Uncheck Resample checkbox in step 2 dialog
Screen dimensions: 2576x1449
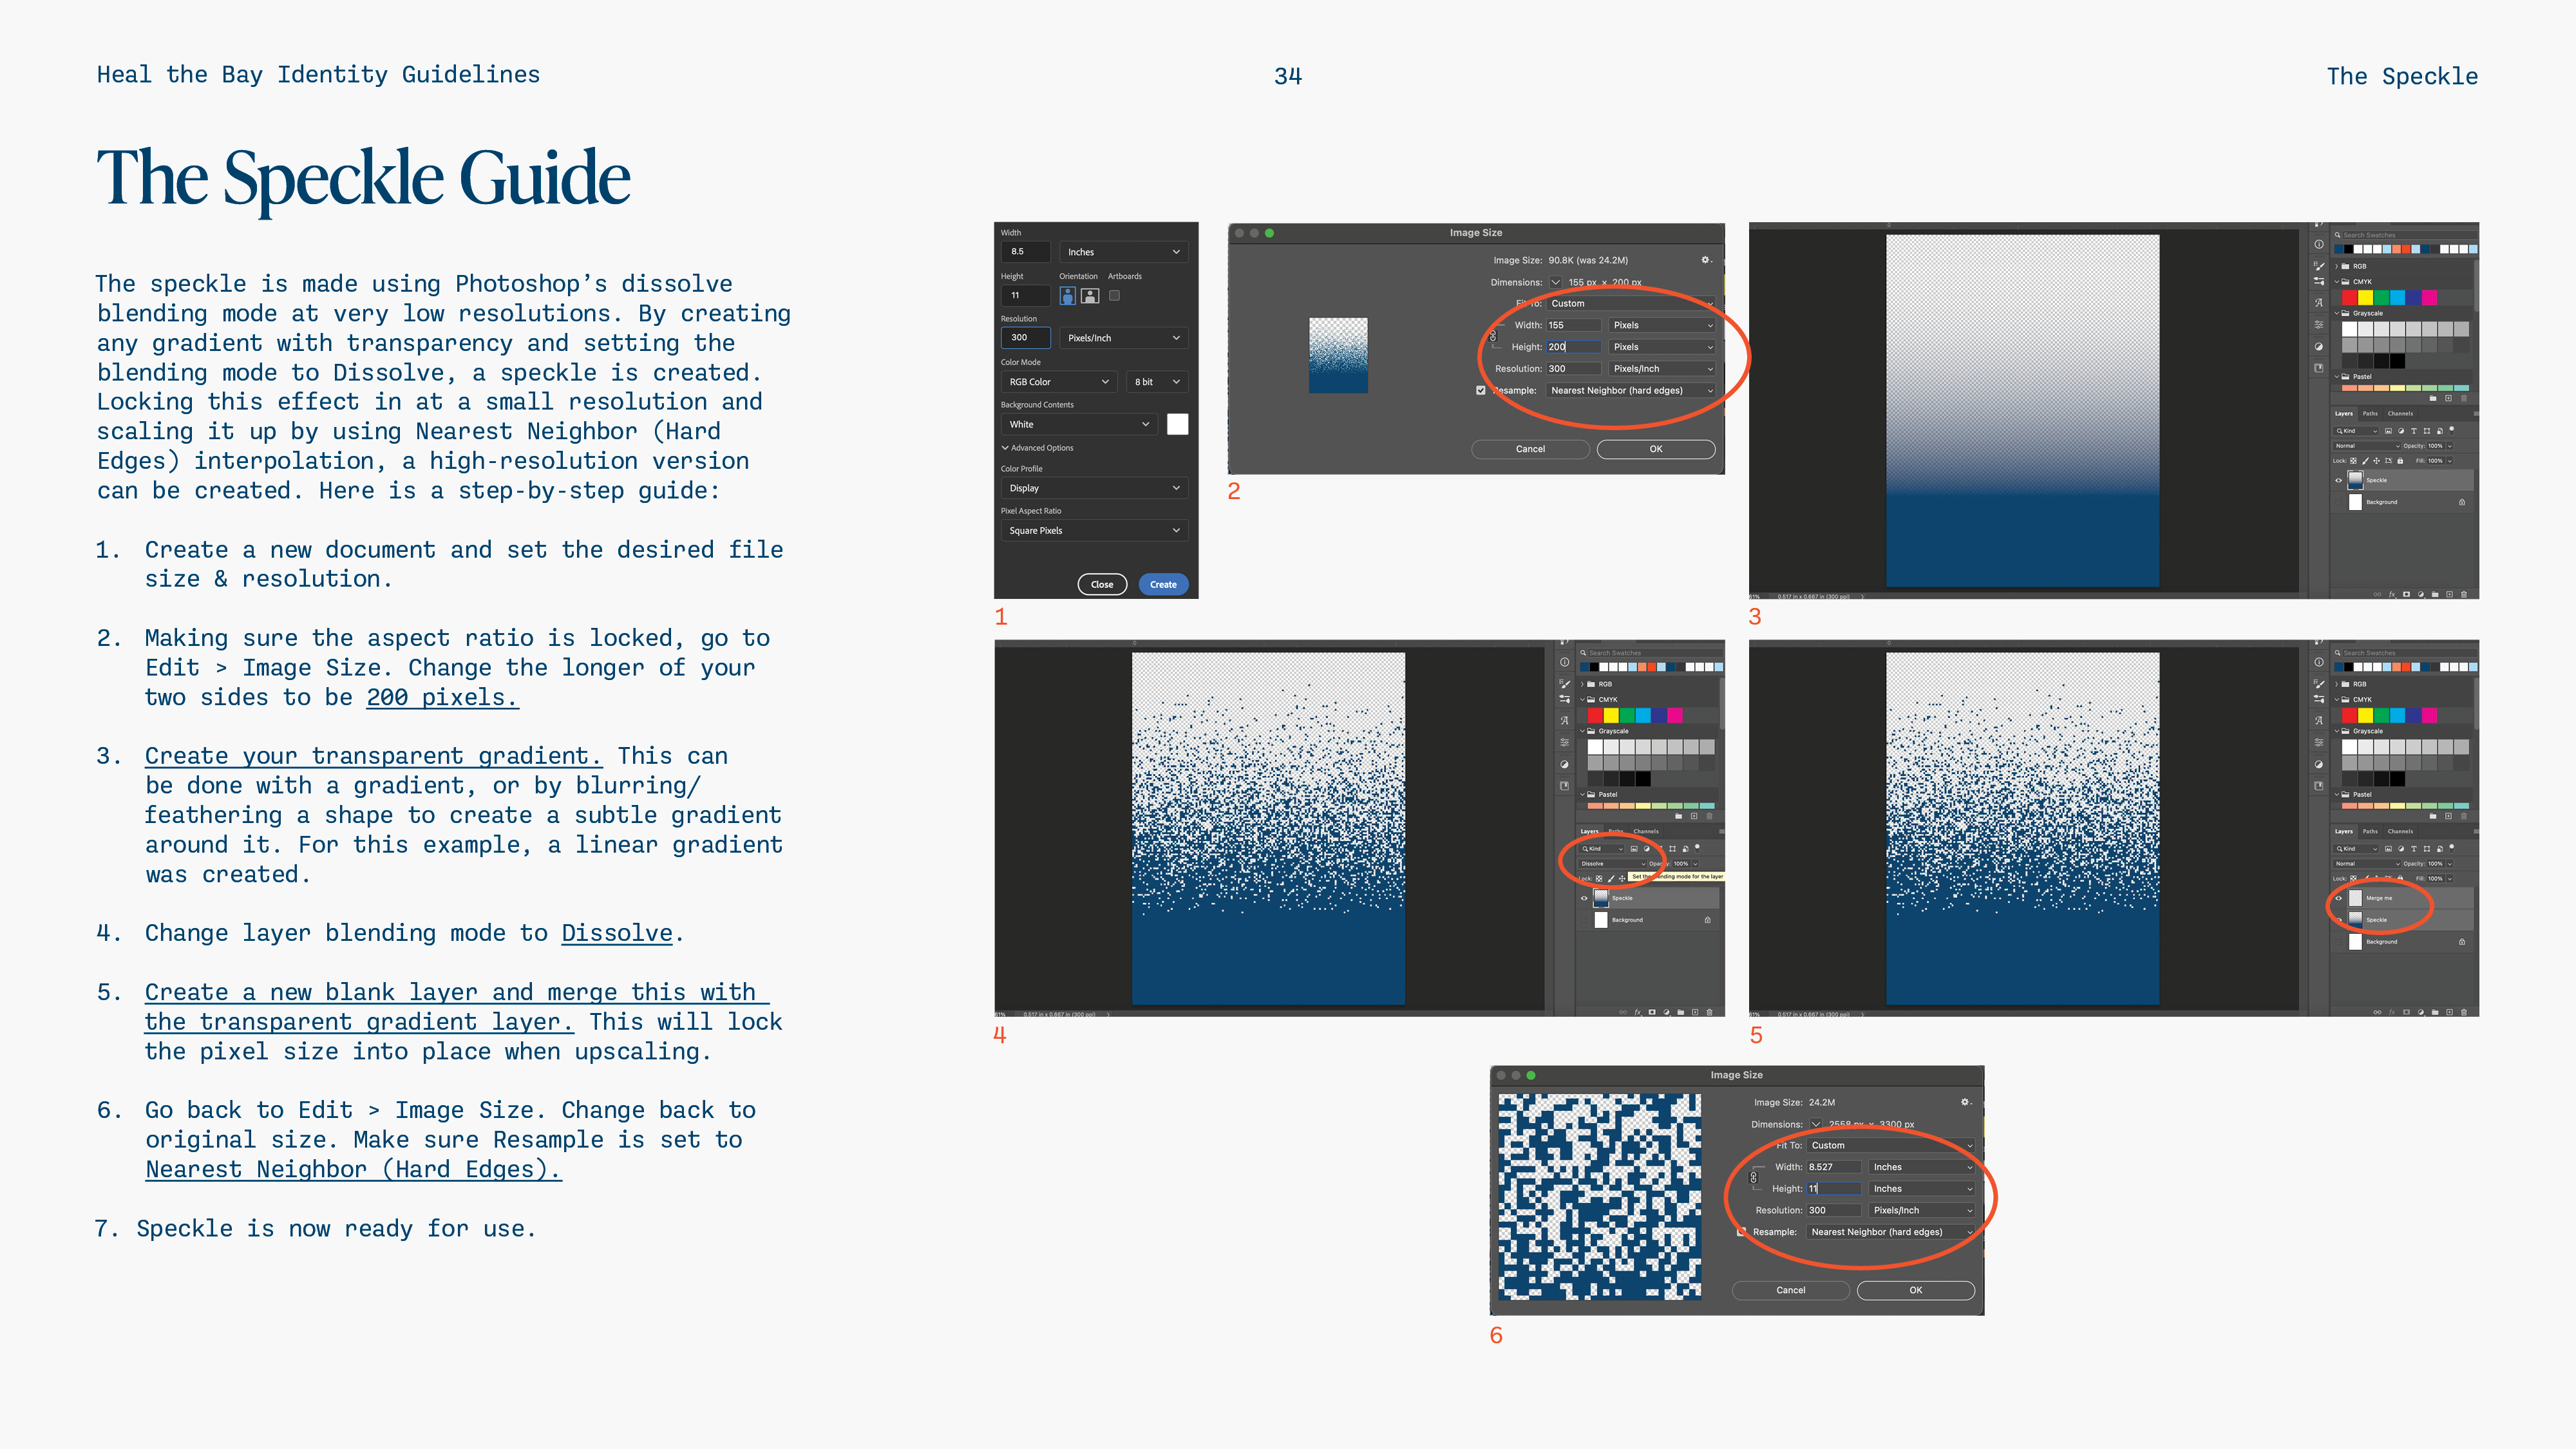pyautogui.click(x=1481, y=391)
